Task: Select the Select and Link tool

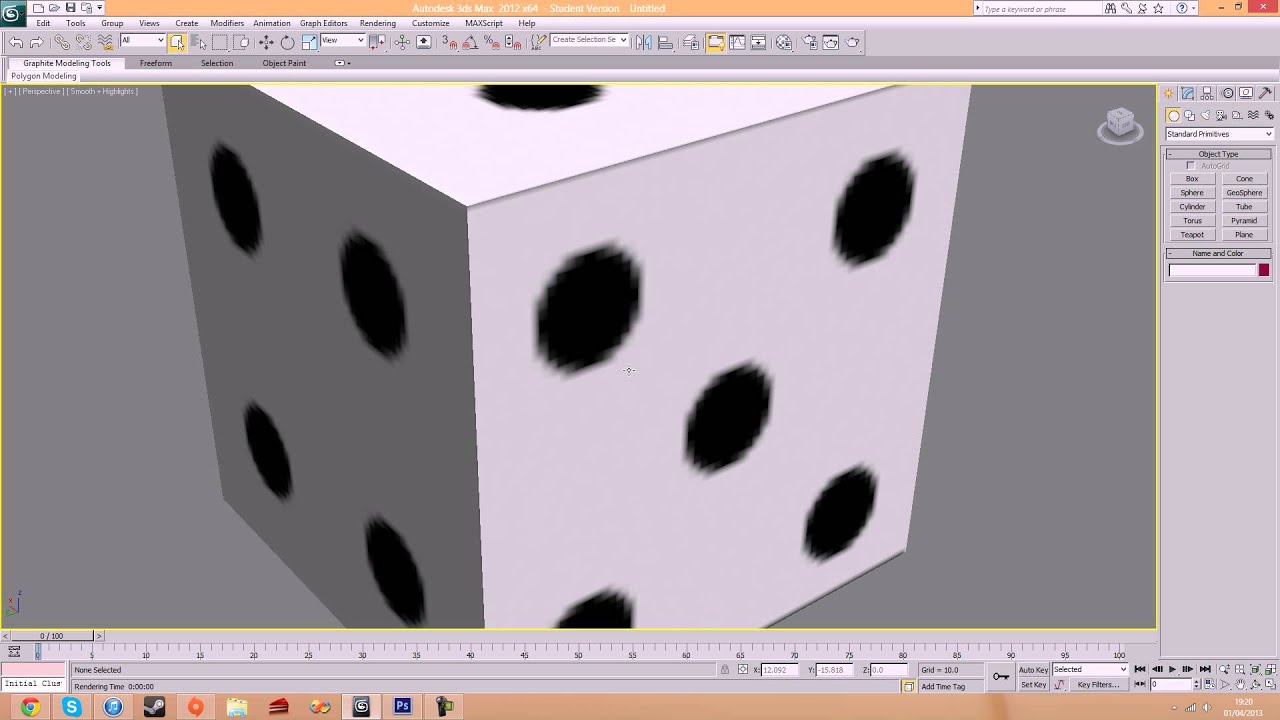Action: click(x=61, y=42)
